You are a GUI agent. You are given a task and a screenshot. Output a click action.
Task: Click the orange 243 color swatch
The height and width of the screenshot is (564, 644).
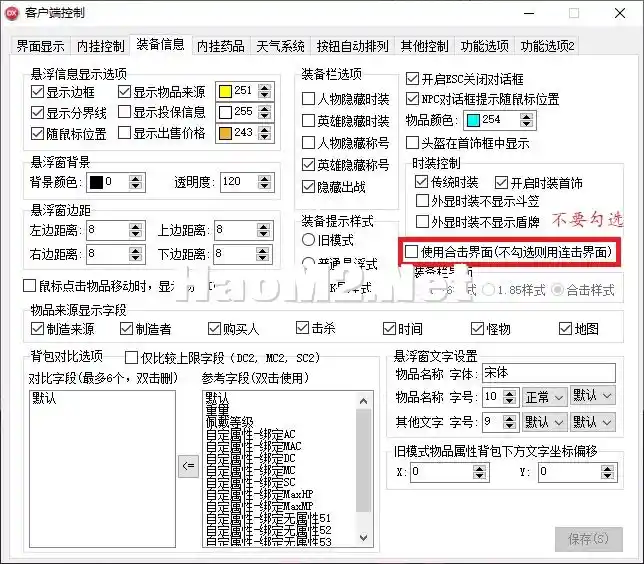225,134
